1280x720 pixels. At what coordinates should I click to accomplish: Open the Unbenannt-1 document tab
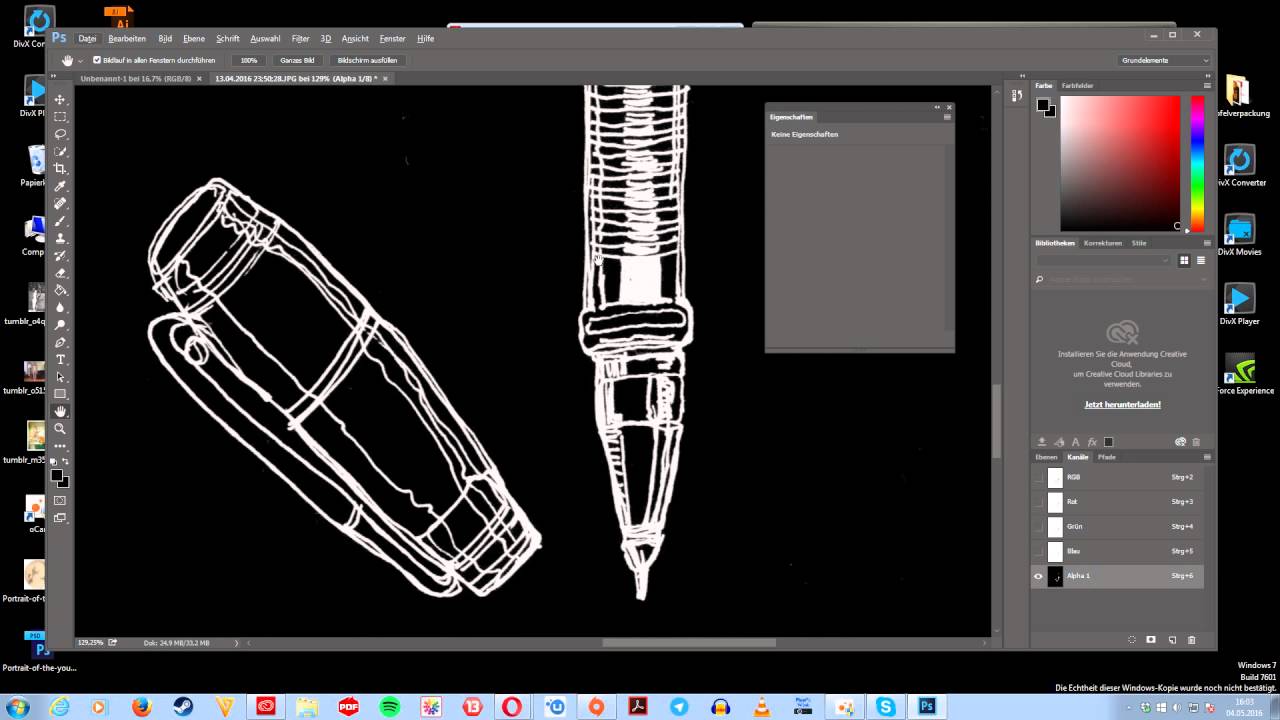[135, 78]
